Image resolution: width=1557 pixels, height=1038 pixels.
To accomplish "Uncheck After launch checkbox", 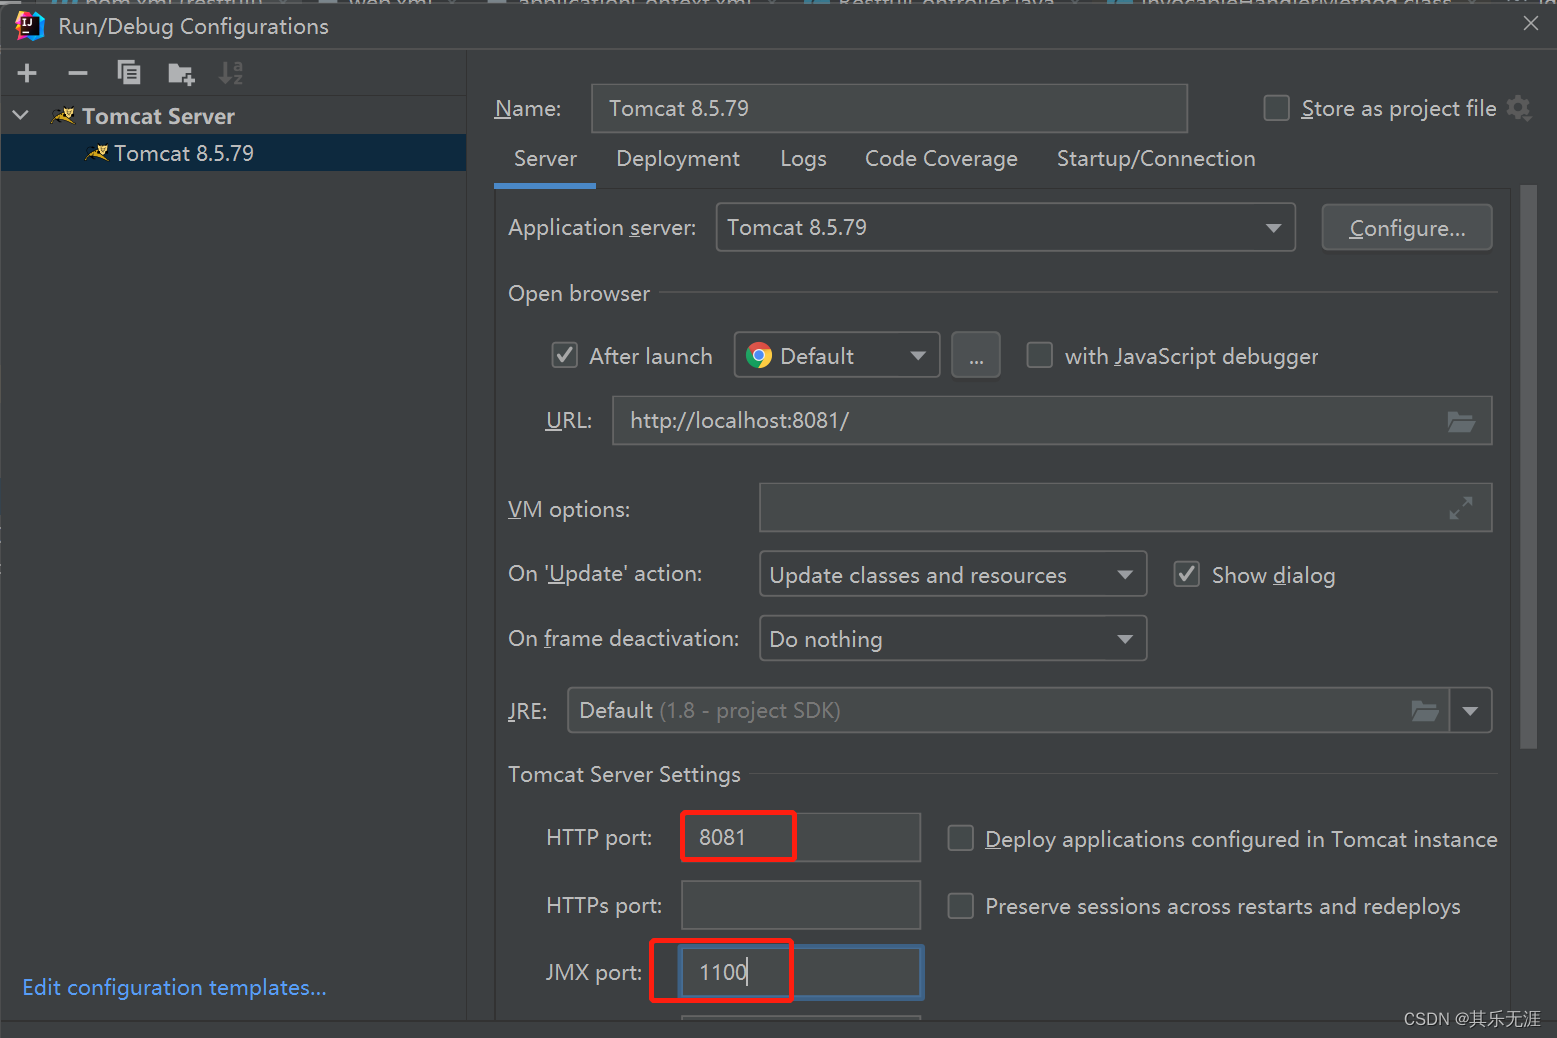I will (x=565, y=355).
